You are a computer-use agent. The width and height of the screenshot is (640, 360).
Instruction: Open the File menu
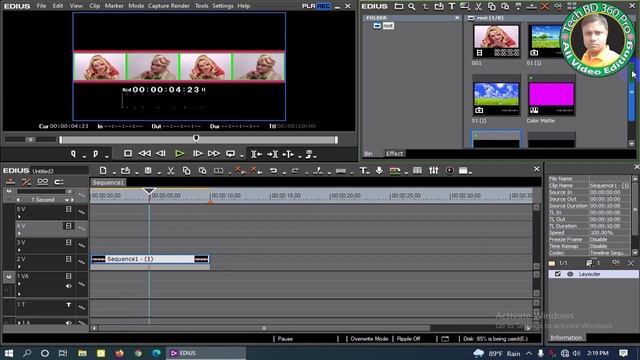tap(41, 6)
